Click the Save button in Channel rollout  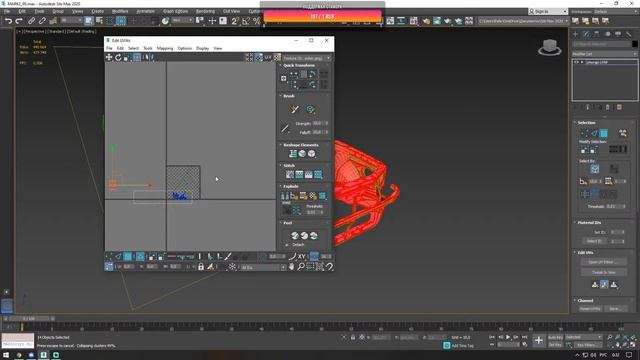point(615,309)
